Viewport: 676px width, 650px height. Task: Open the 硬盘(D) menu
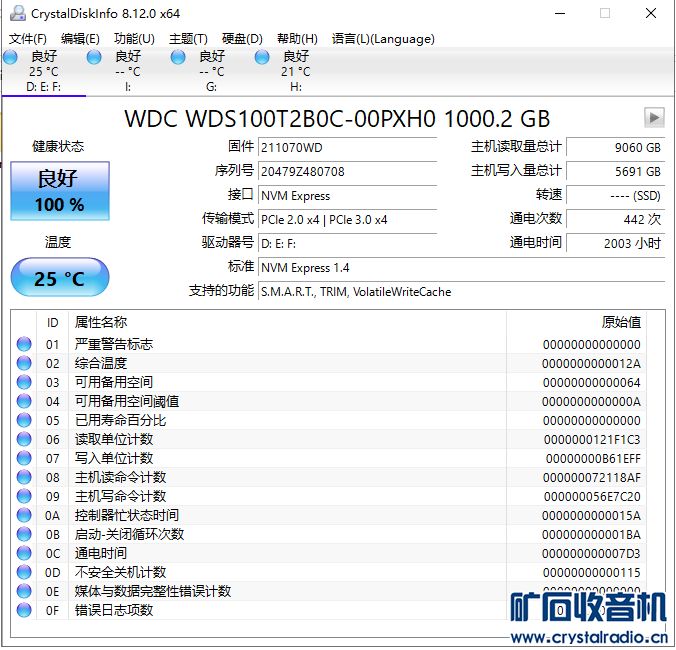tap(242, 39)
